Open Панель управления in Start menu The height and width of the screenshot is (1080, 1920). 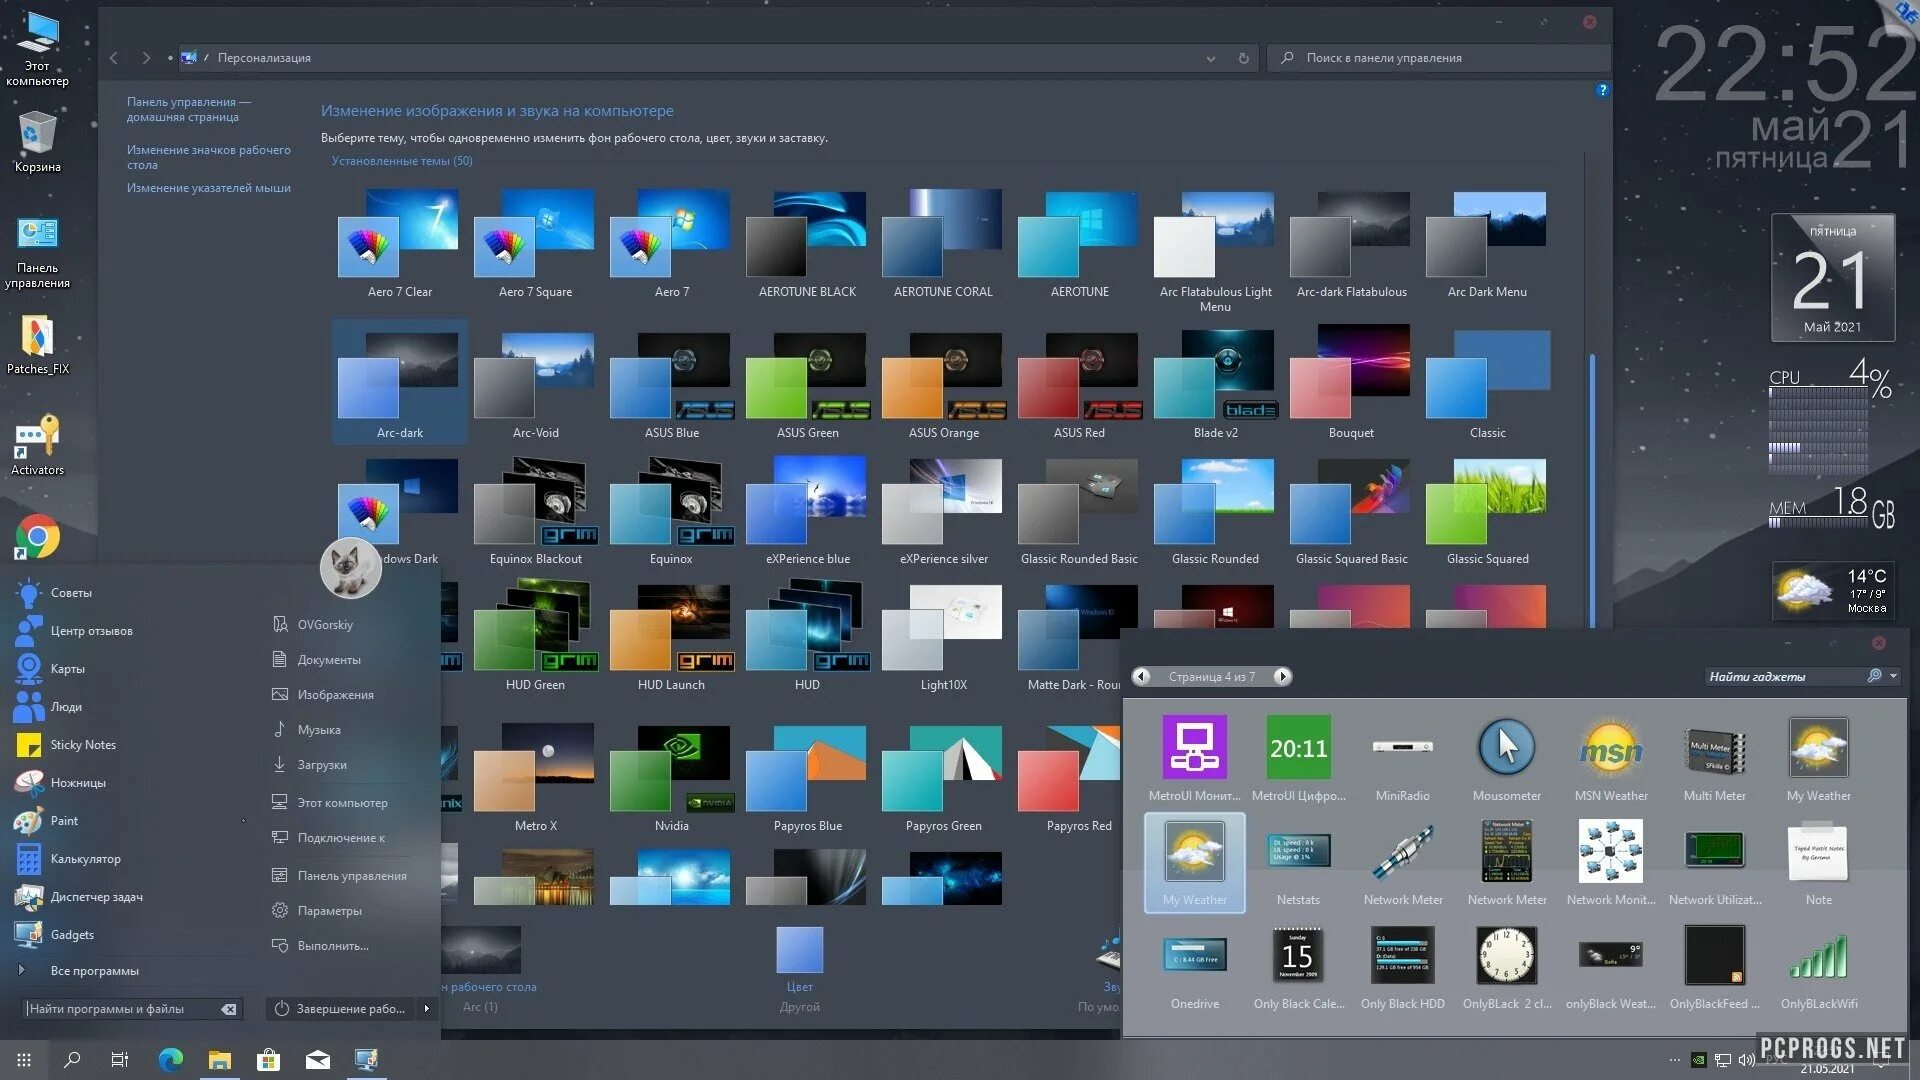352,875
